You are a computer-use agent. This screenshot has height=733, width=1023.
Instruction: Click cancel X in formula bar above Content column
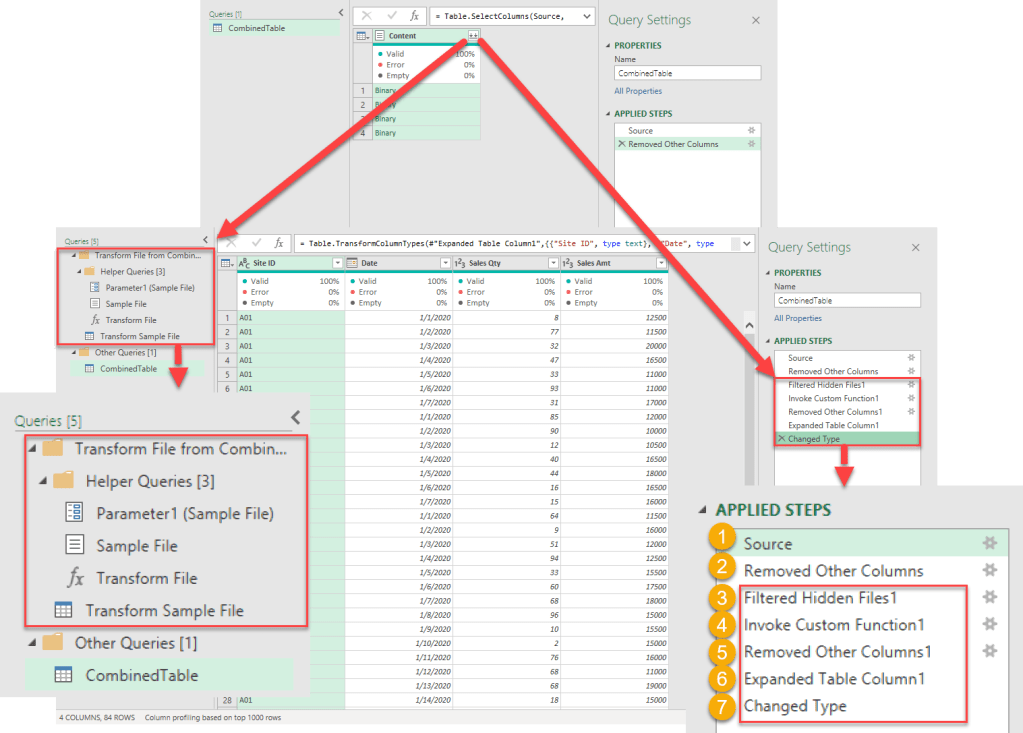pos(366,17)
